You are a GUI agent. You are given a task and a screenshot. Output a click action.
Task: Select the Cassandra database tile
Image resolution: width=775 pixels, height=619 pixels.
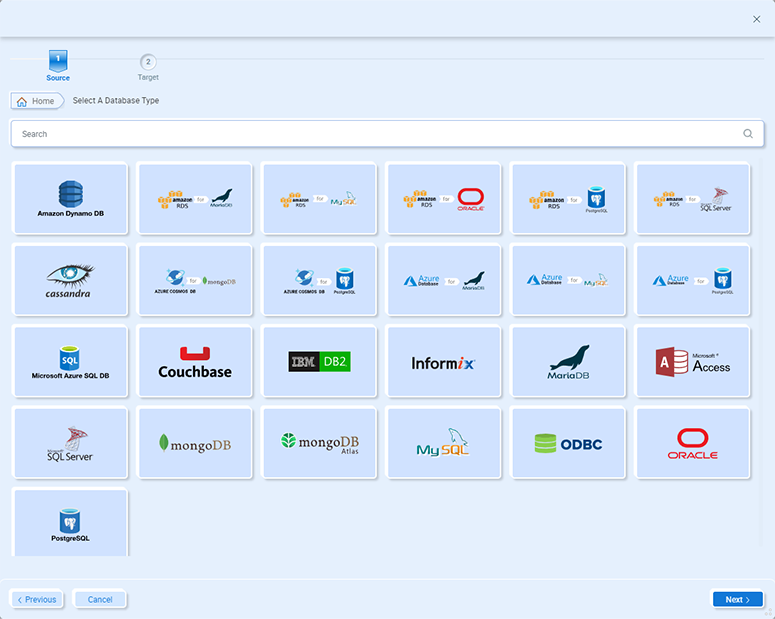[x=70, y=280]
